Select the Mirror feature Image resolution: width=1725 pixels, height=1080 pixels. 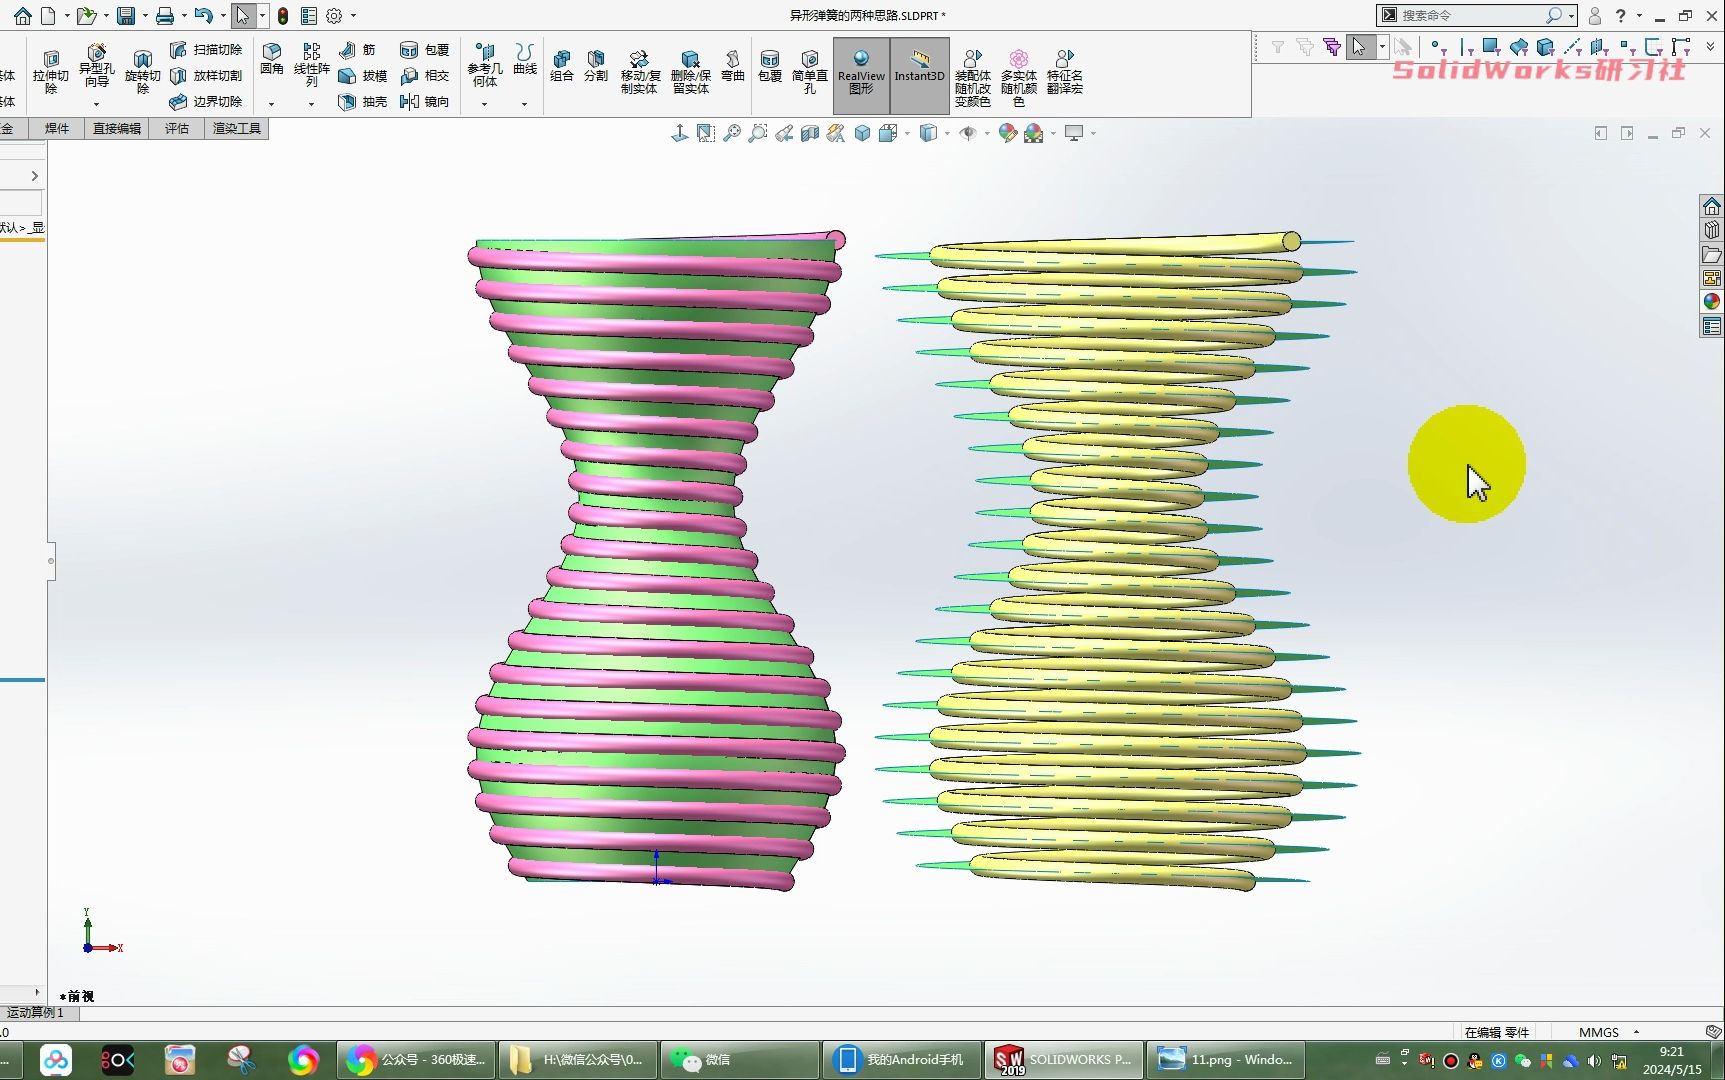(425, 101)
